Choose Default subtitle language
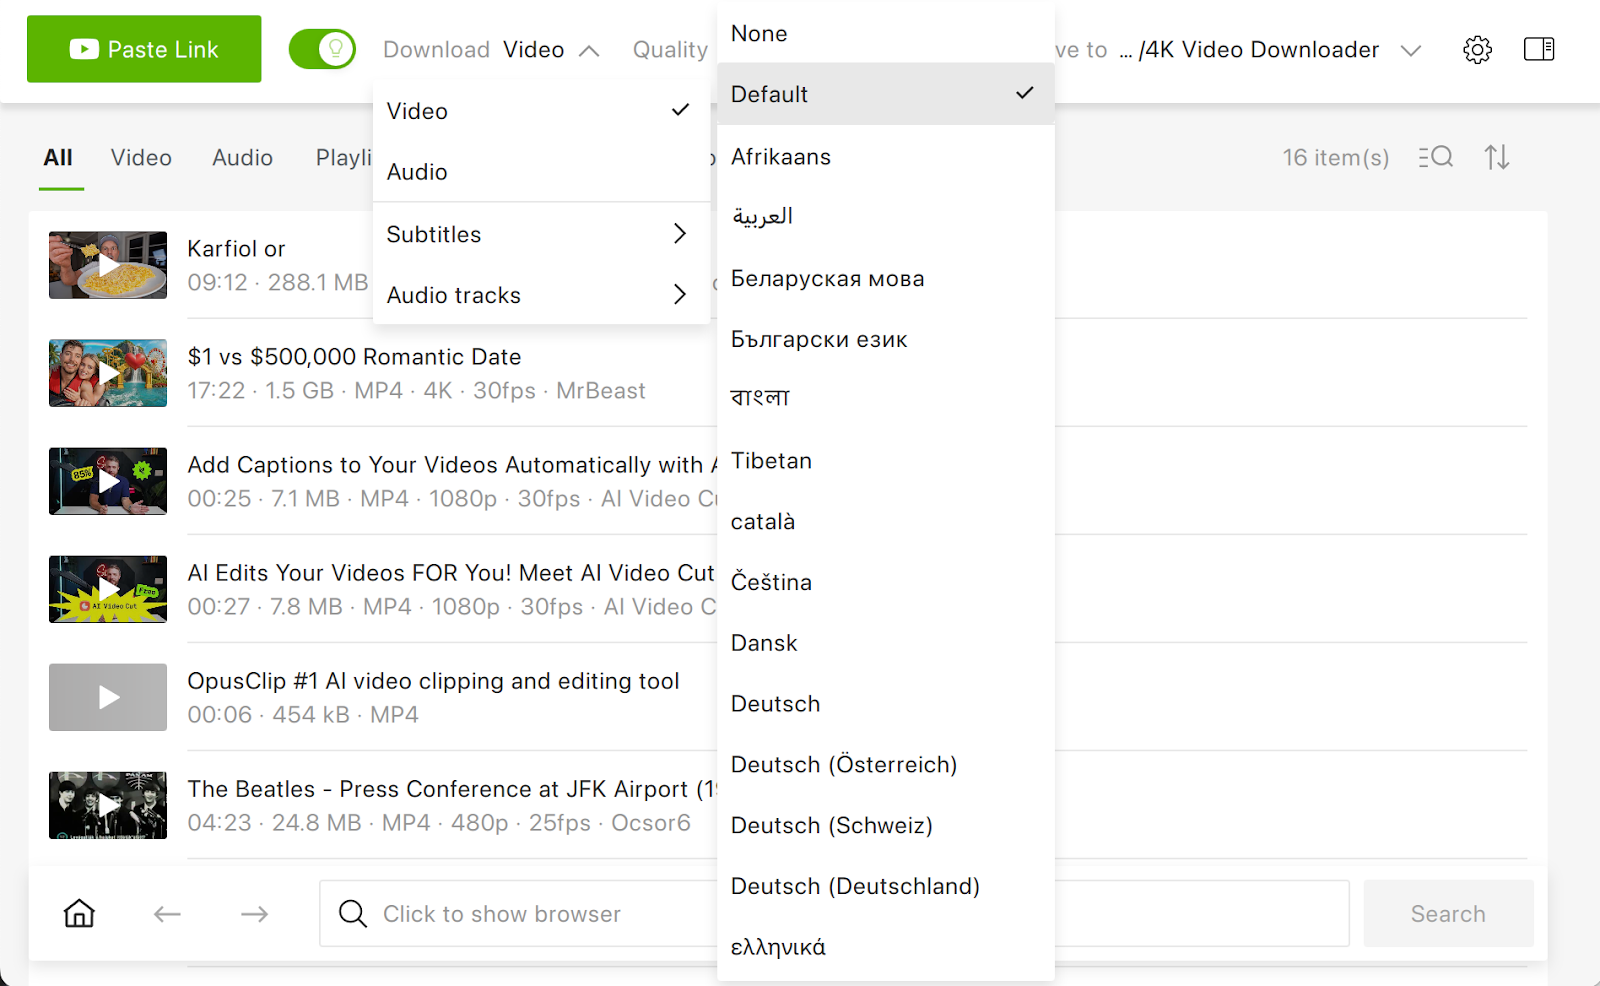The image size is (1600, 986). pyautogui.click(x=886, y=94)
